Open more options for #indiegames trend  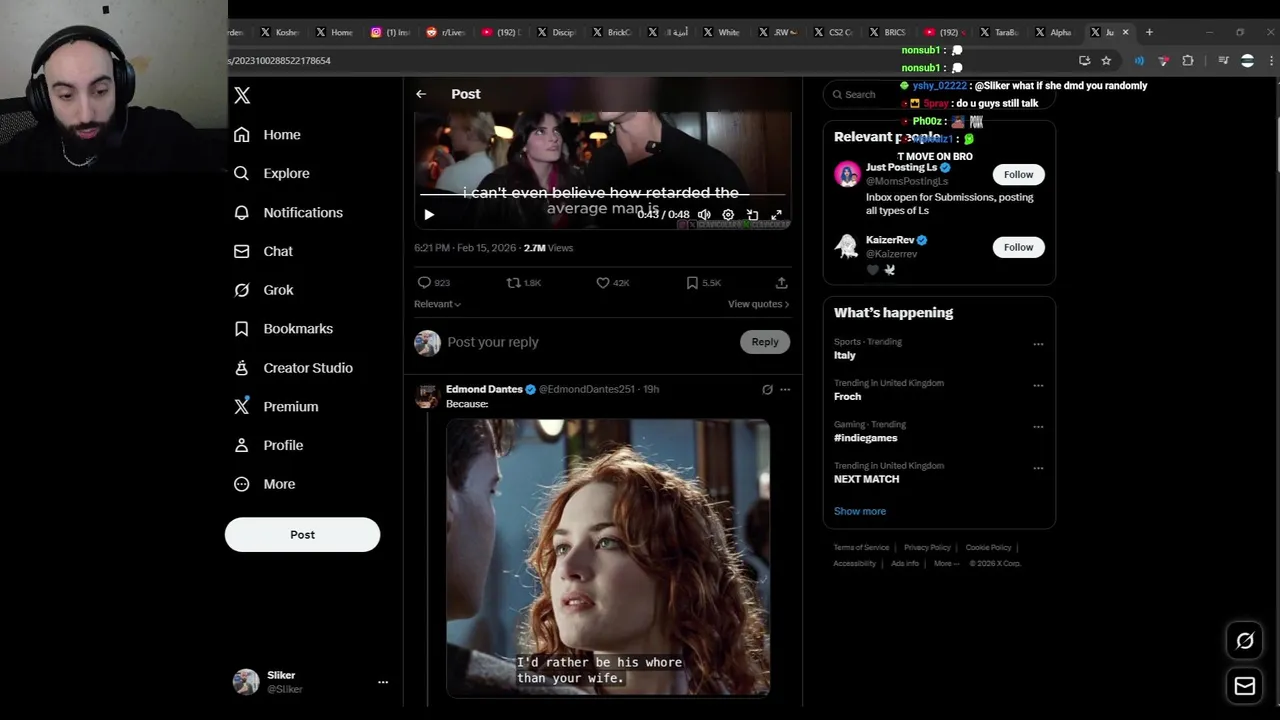point(1038,427)
